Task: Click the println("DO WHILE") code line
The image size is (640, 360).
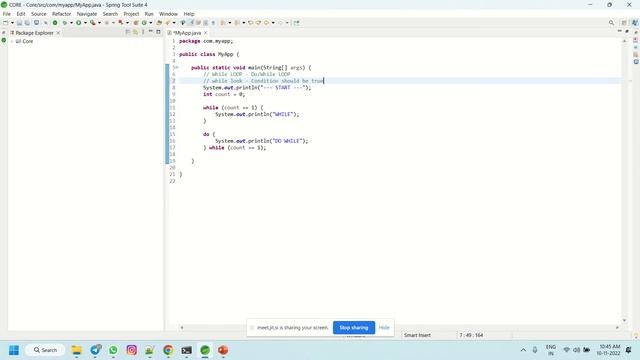Action: 262,141
